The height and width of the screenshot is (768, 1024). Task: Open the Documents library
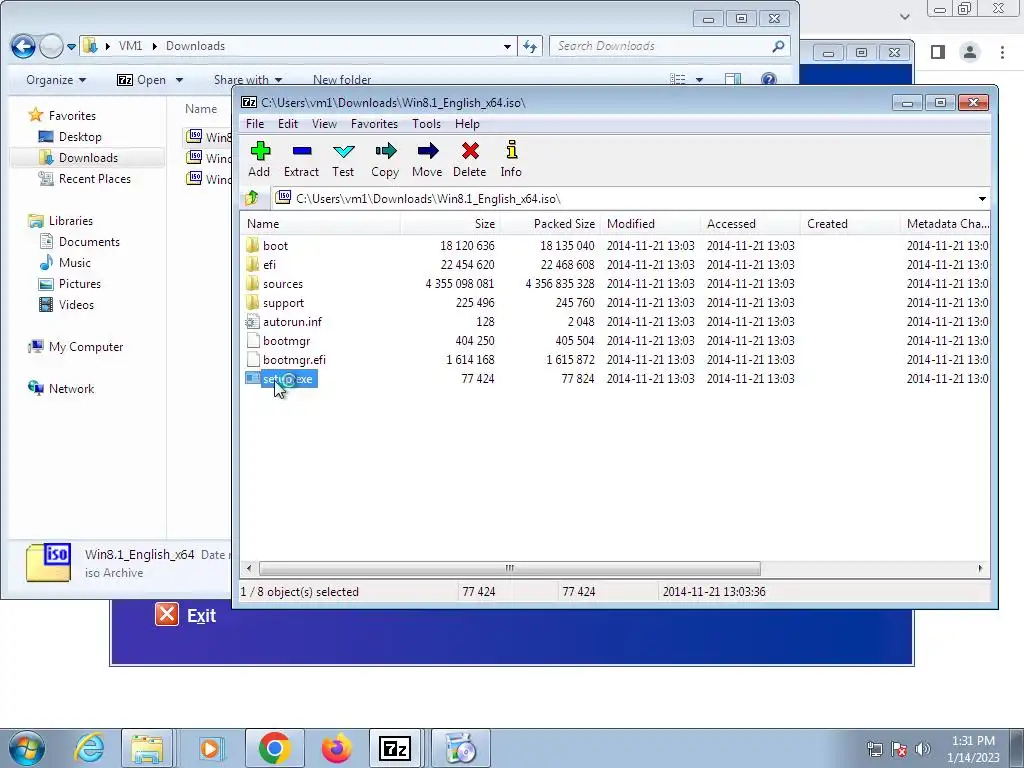point(89,242)
